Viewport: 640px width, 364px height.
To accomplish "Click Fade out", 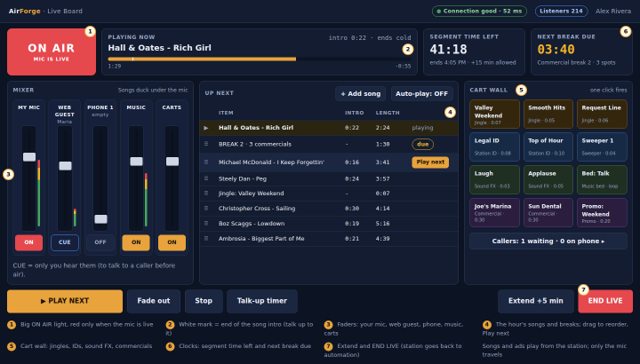I will pyautogui.click(x=153, y=301).
